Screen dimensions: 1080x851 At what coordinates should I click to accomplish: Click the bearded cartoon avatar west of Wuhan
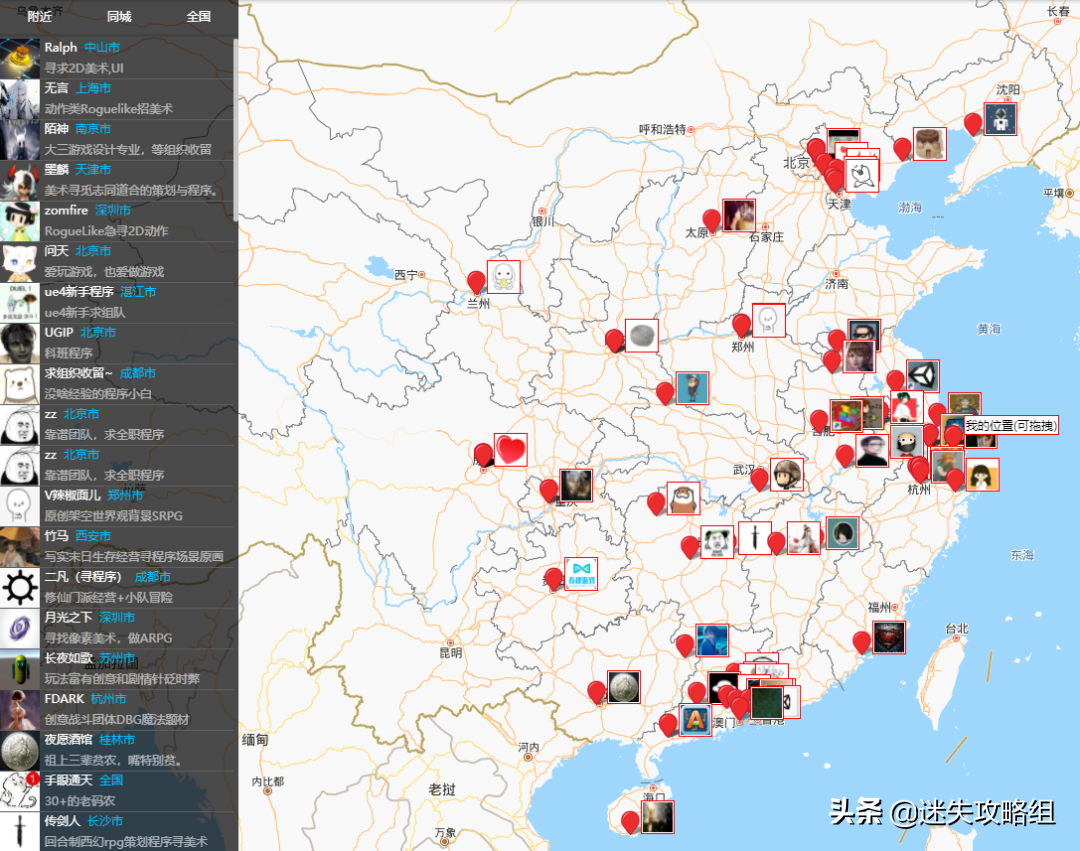(x=683, y=498)
